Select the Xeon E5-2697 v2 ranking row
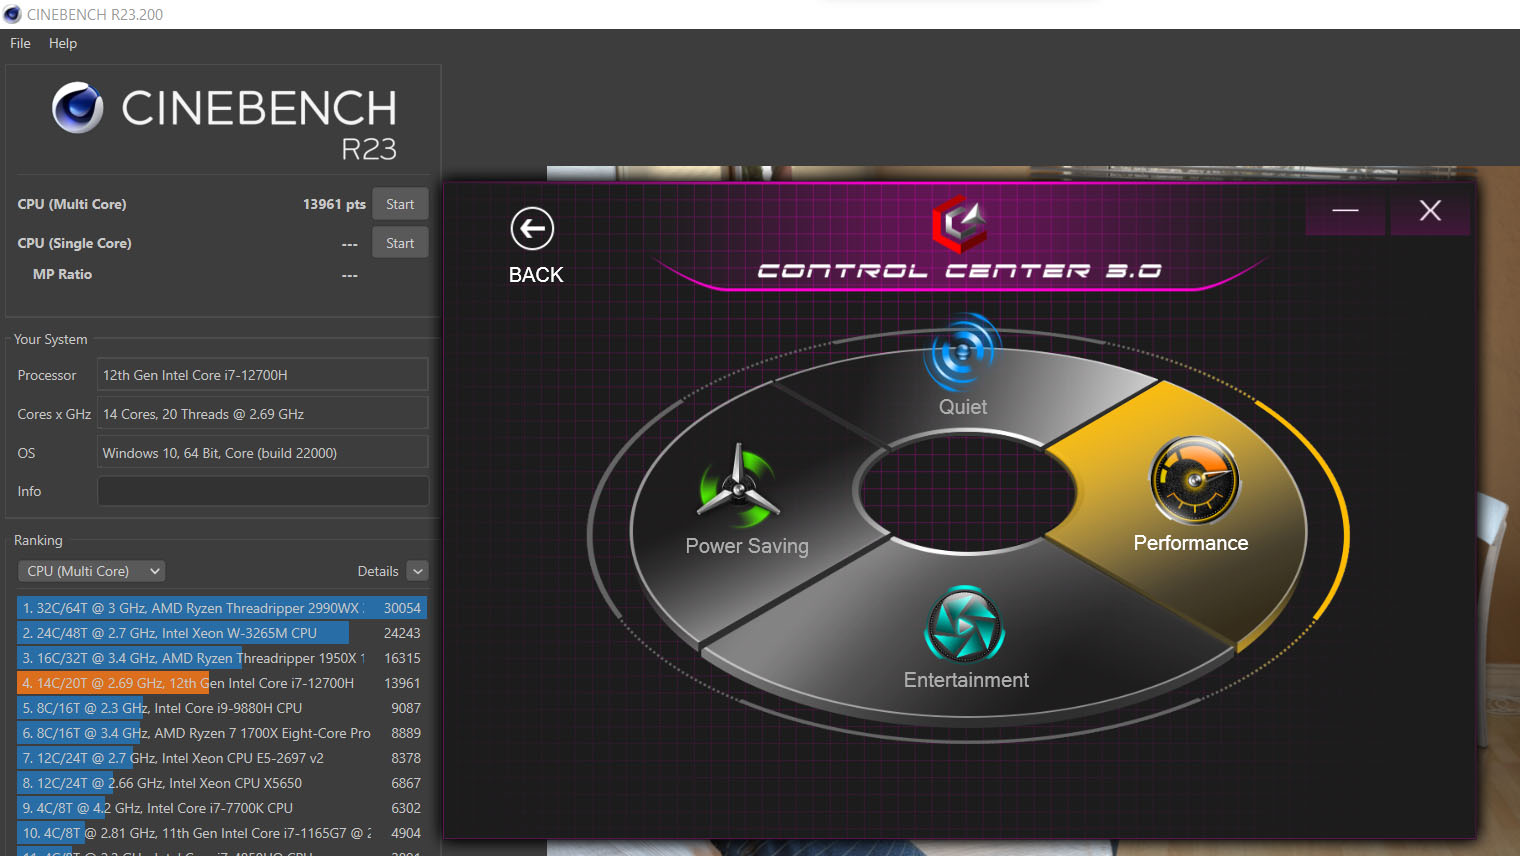1520x856 pixels. coord(222,758)
